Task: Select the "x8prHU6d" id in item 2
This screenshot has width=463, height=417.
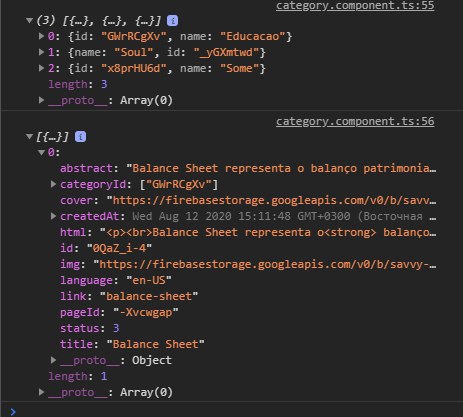Action: pyautogui.click(x=133, y=68)
